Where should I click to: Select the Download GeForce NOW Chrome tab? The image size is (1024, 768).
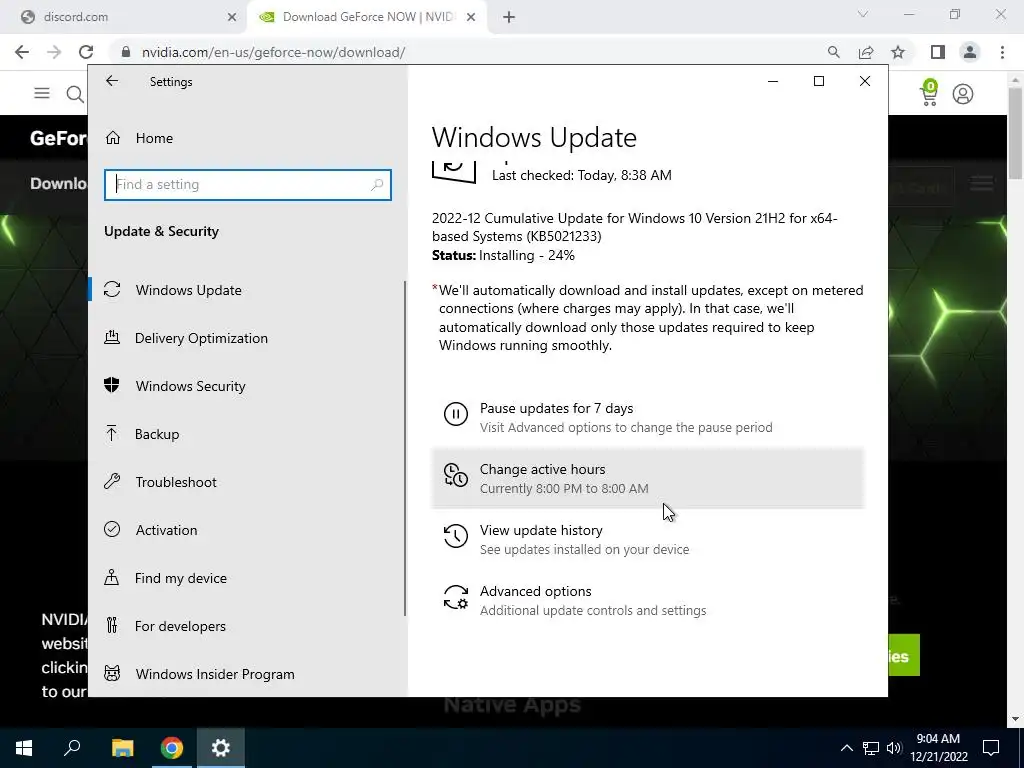(366, 17)
